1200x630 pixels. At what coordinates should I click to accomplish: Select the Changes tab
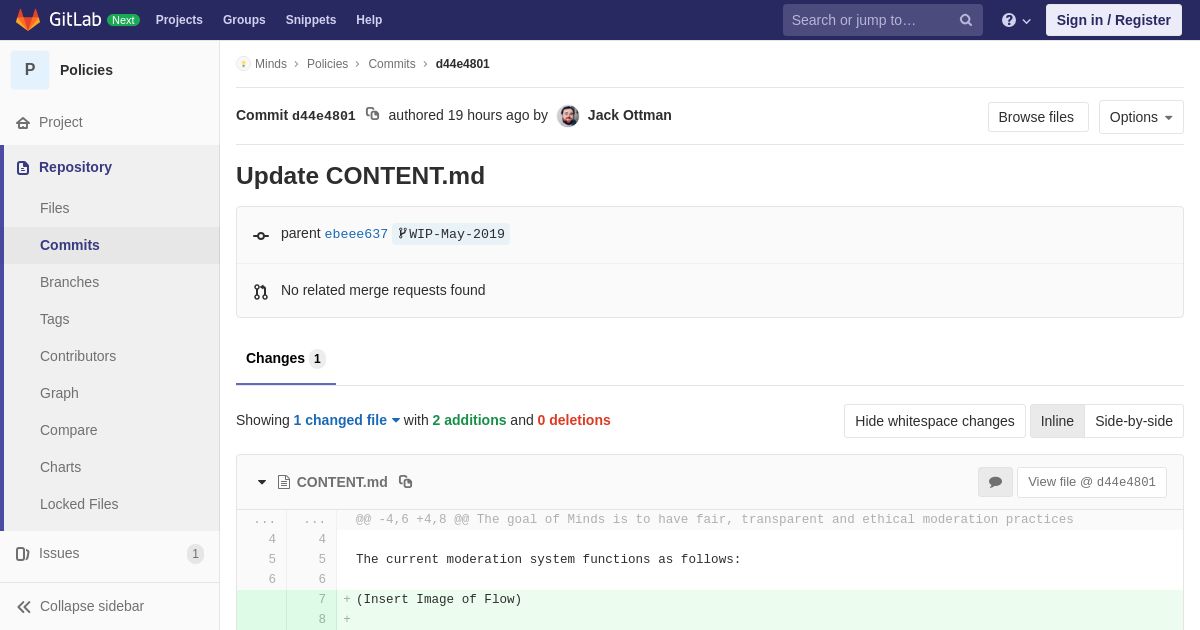pyautogui.click(x=286, y=359)
